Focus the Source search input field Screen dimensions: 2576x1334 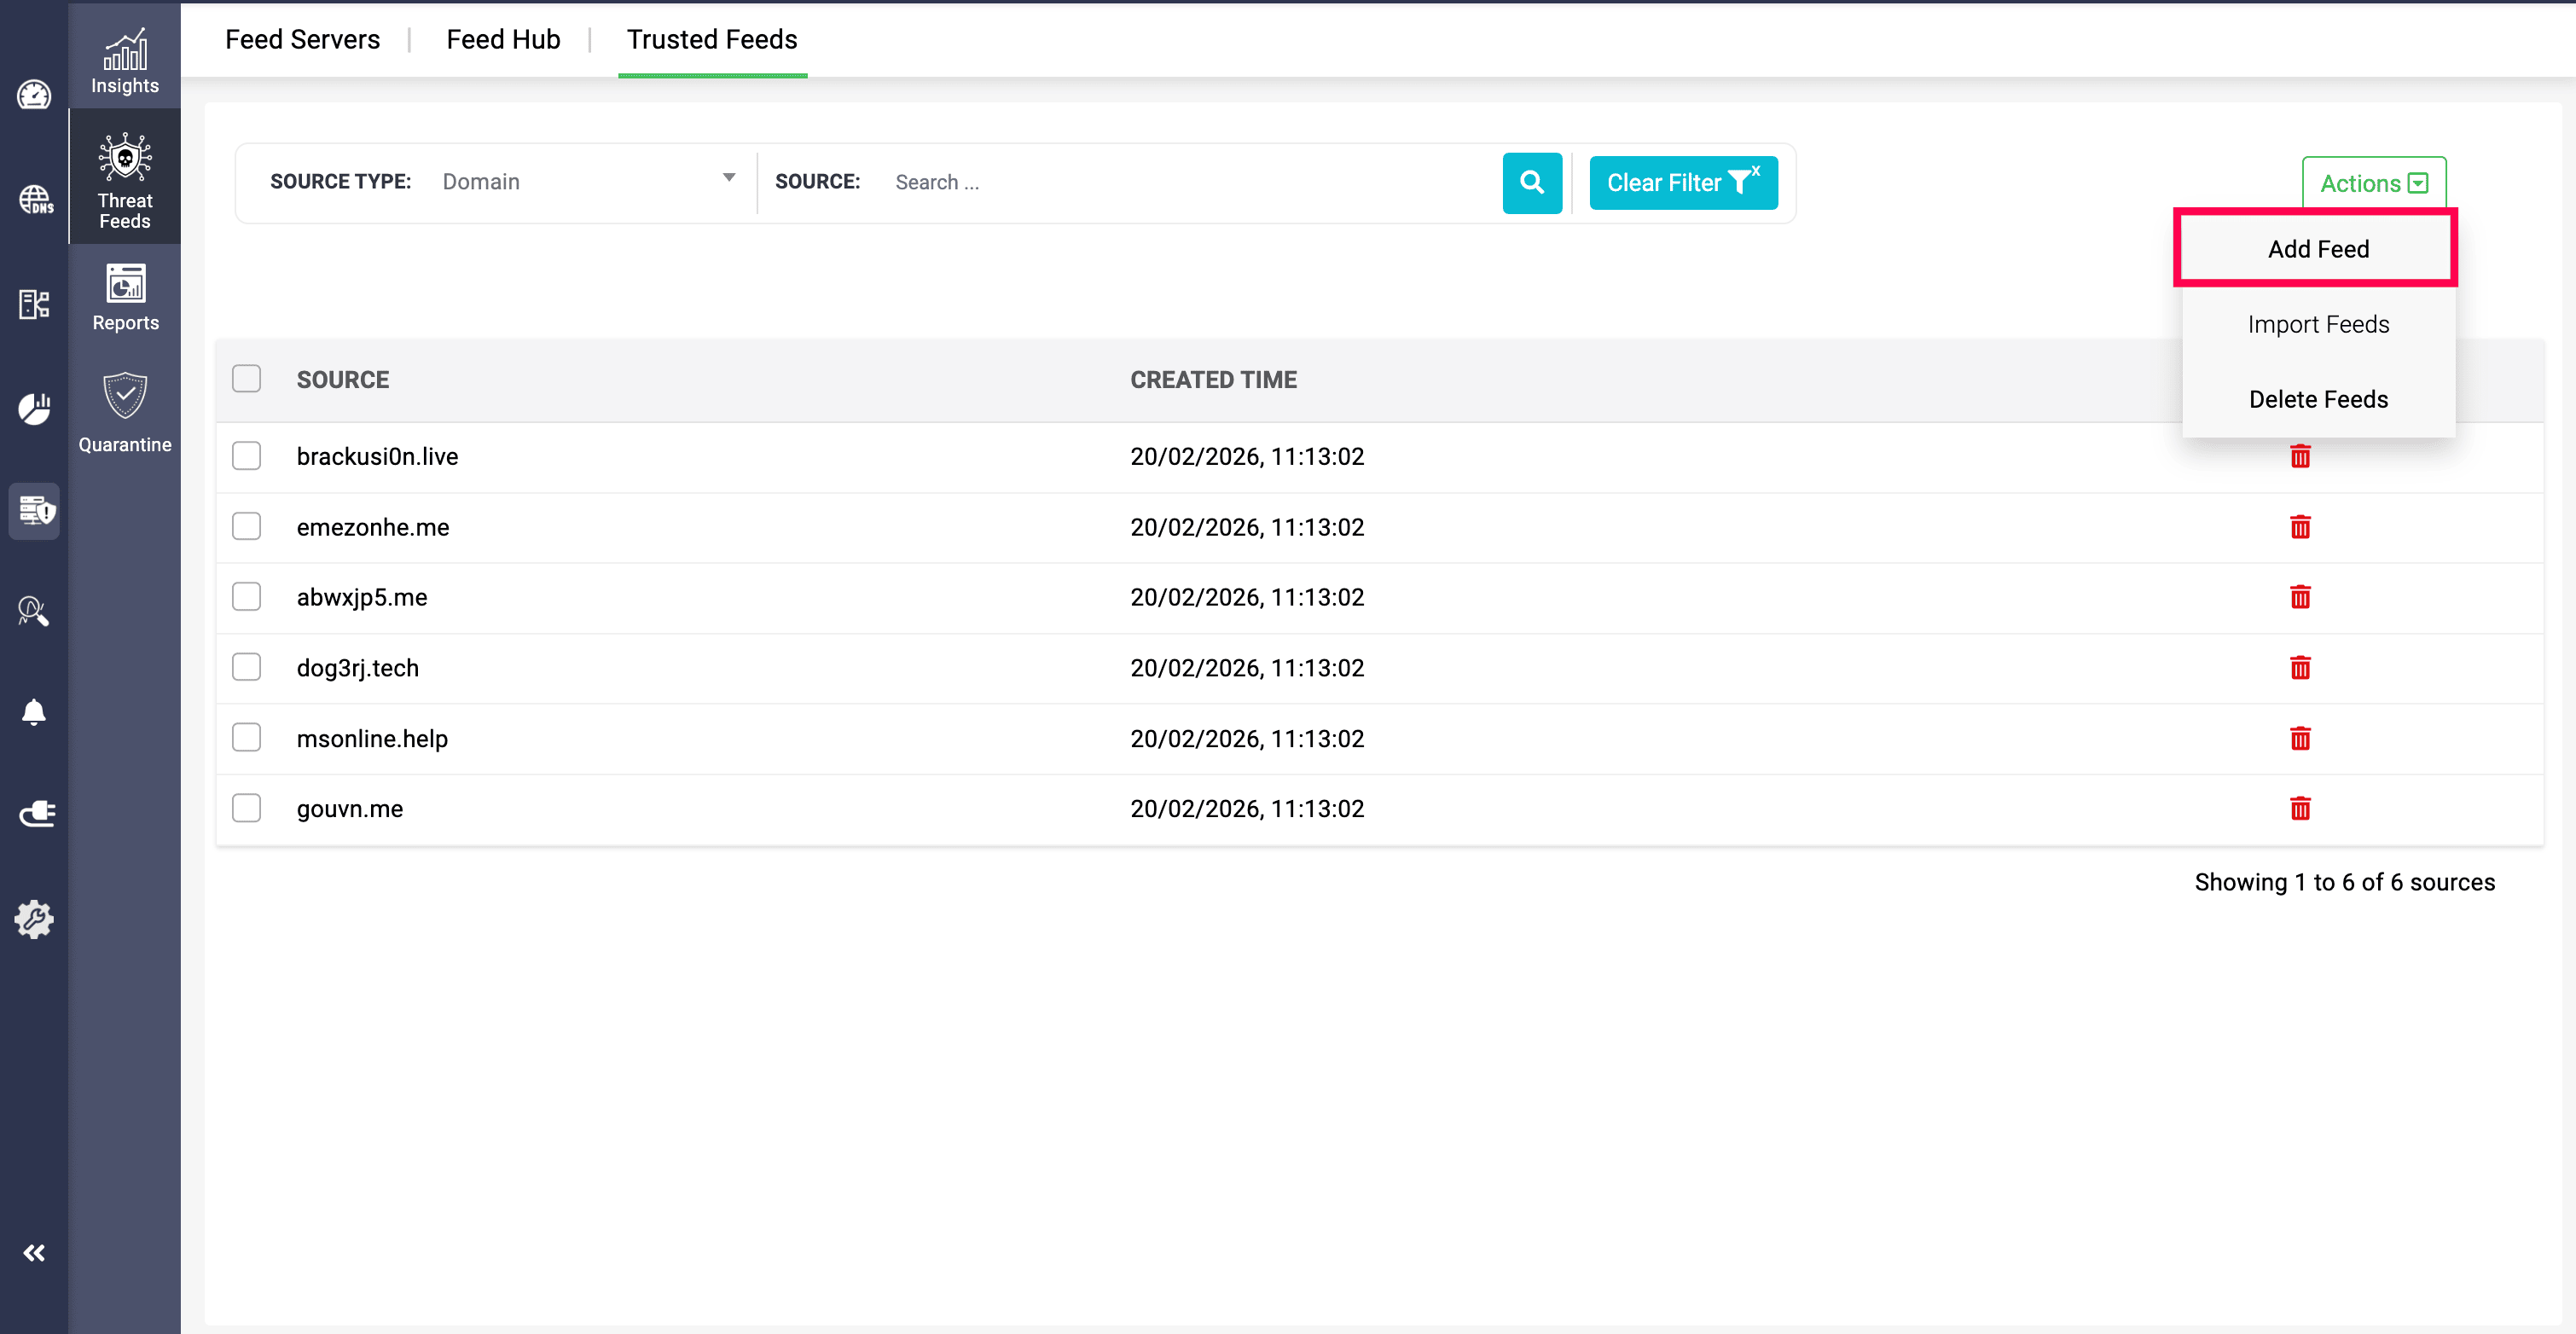tap(1190, 182)
